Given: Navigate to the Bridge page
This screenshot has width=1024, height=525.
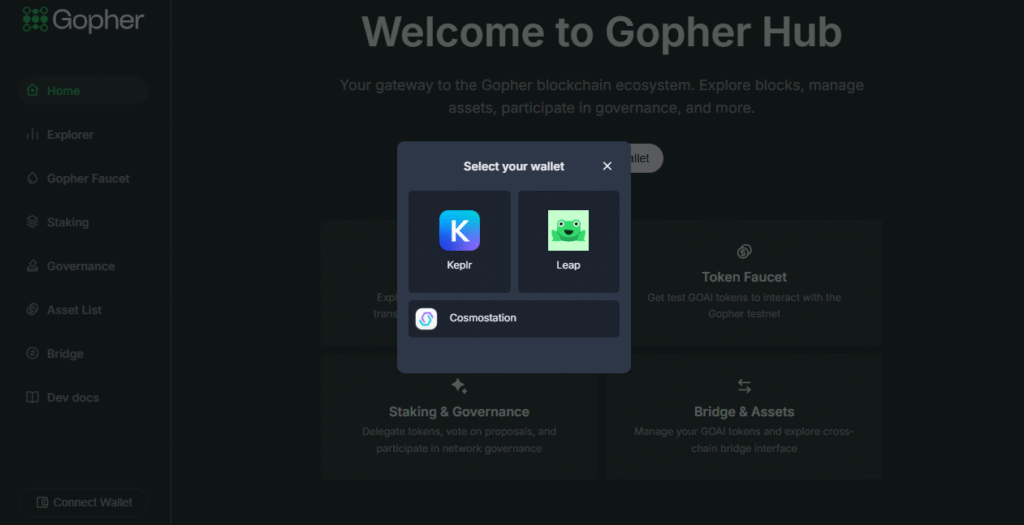Looking at the screenshot, I should coord(65,354).
